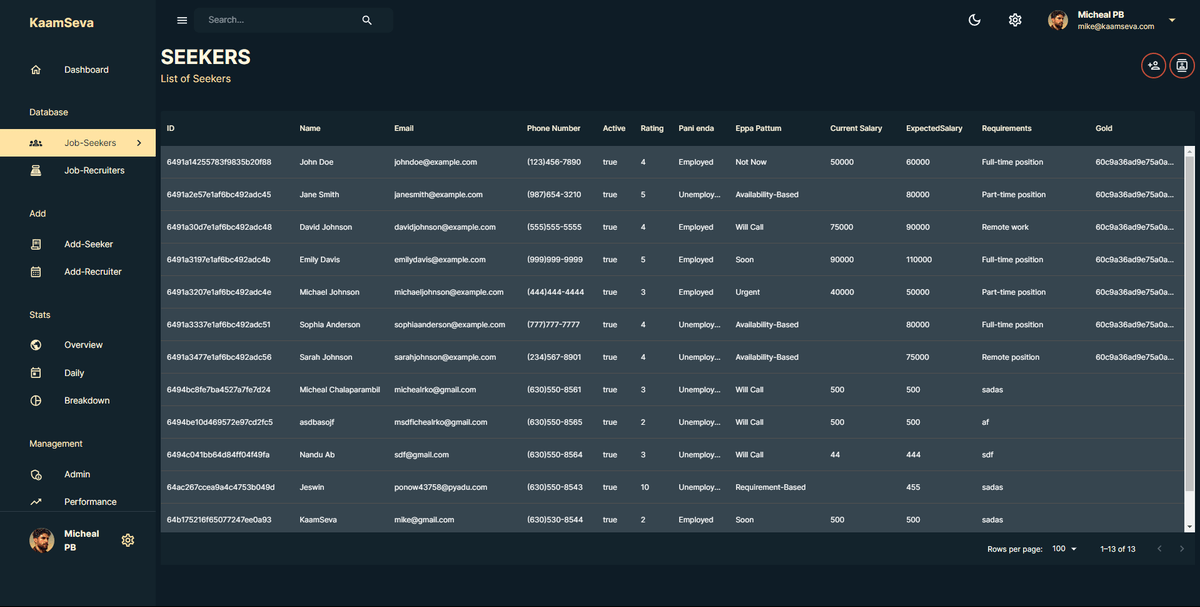Click the hamburger menu icon

tap(182, 20)
